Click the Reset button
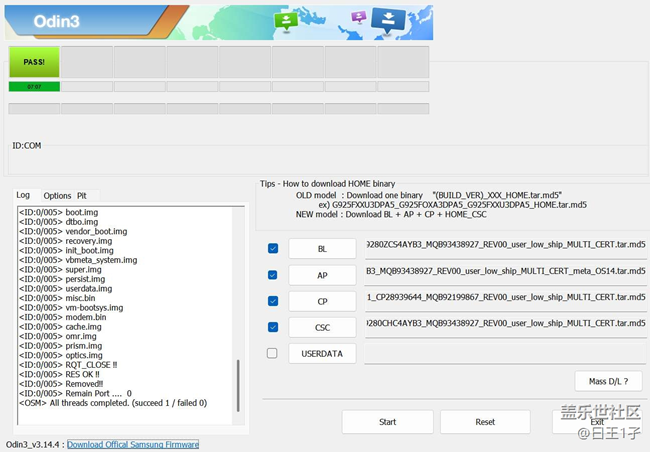This screenshot has width=650, height=452. click(485, 422)
